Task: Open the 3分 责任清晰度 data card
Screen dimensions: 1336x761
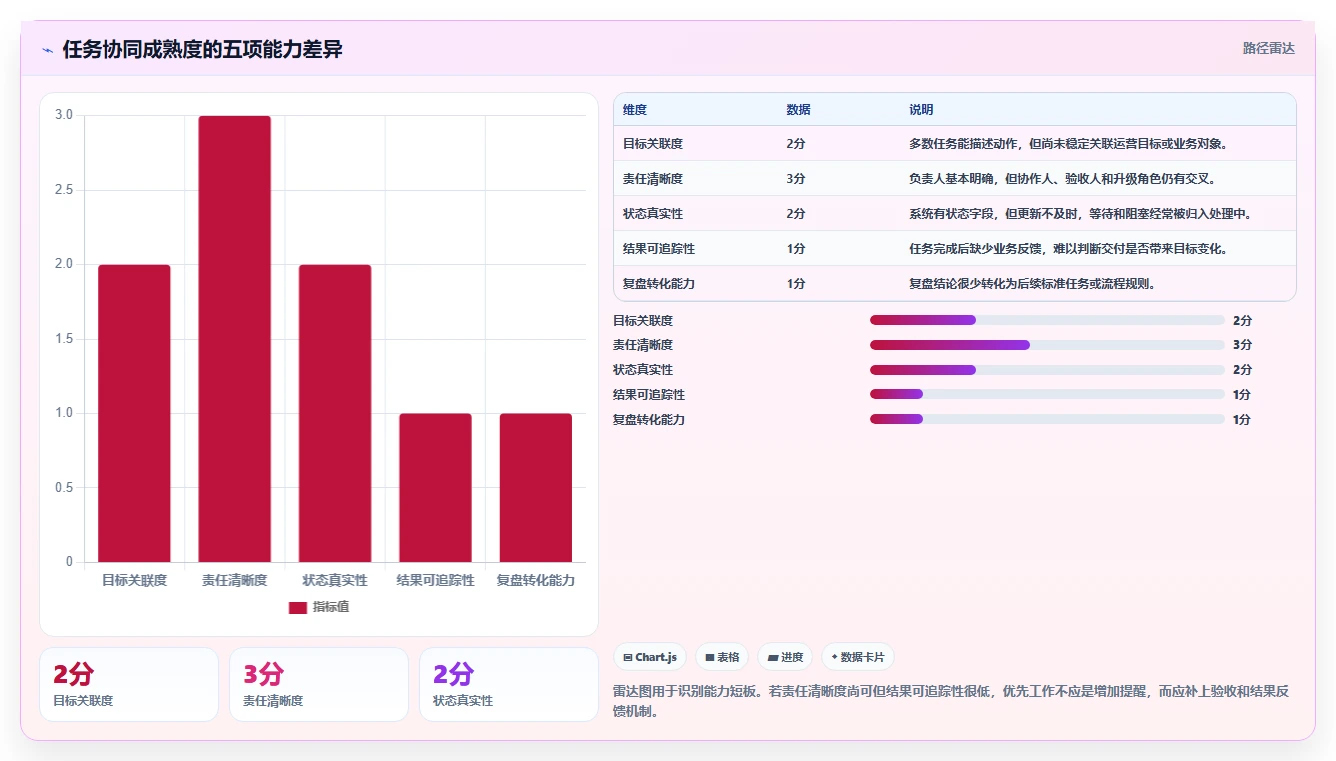Action: coord(319,684)
